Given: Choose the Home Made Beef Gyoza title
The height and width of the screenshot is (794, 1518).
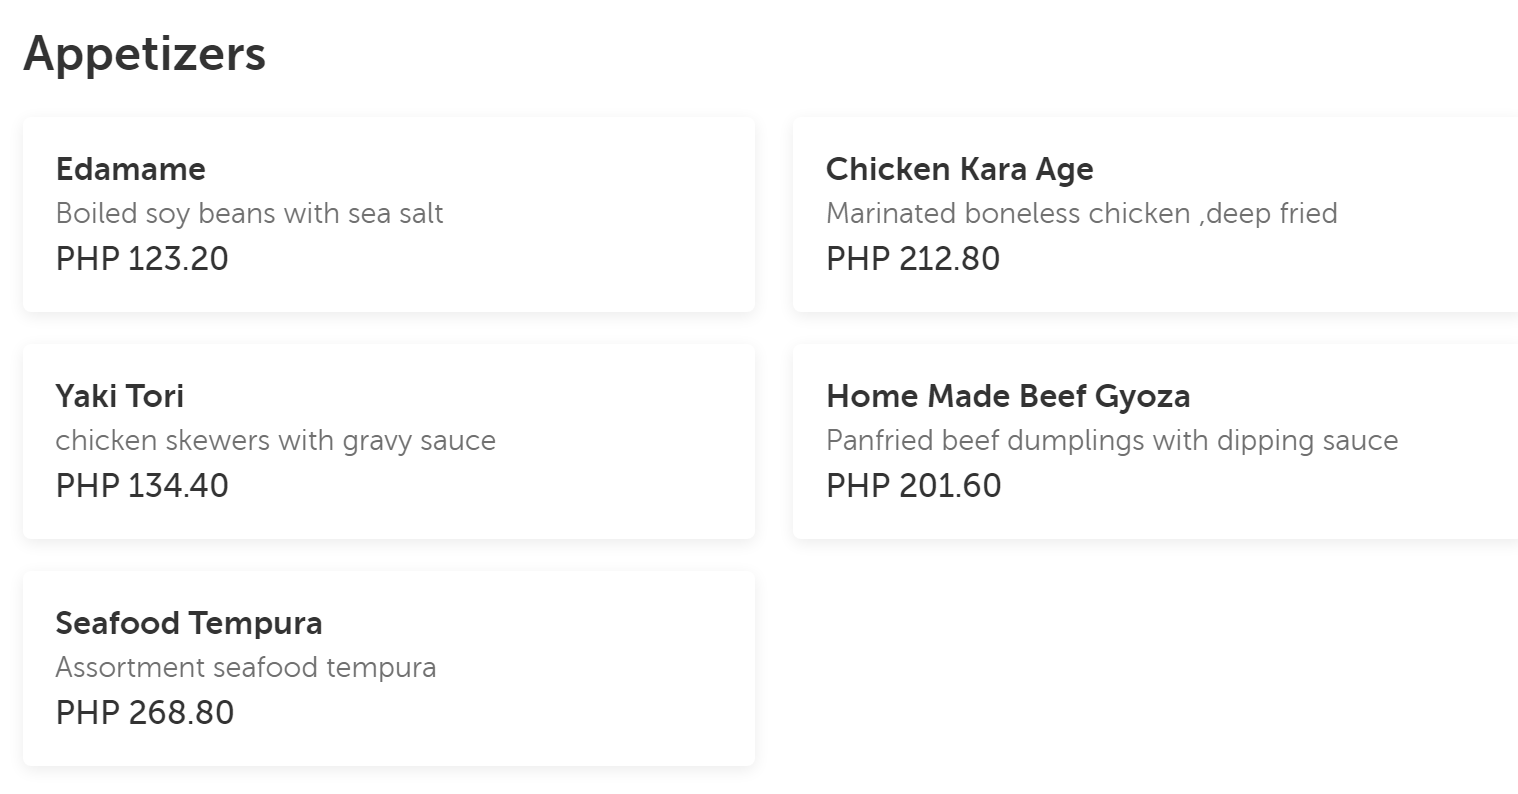Looking at the screenshot, I should coord(1008,396).
